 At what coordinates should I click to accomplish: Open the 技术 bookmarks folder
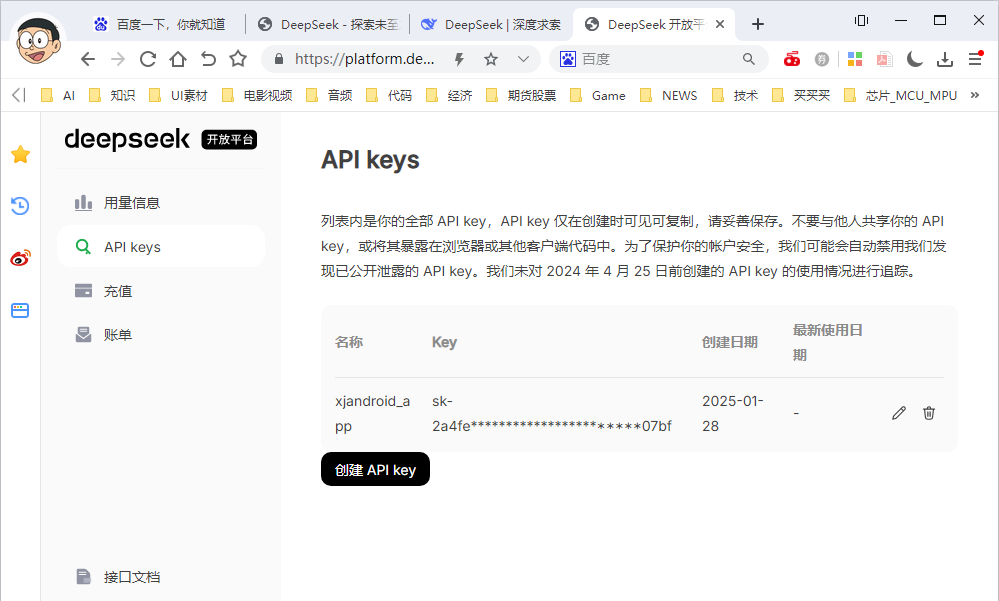tap(735, 96)
